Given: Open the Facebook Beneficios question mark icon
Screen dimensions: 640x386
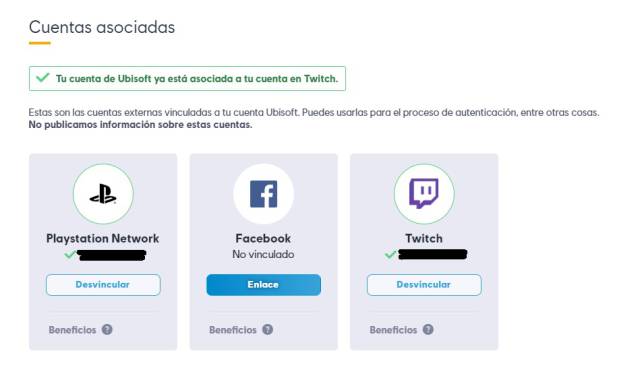Looking at the screenshot, I should (x=268, y=329).
